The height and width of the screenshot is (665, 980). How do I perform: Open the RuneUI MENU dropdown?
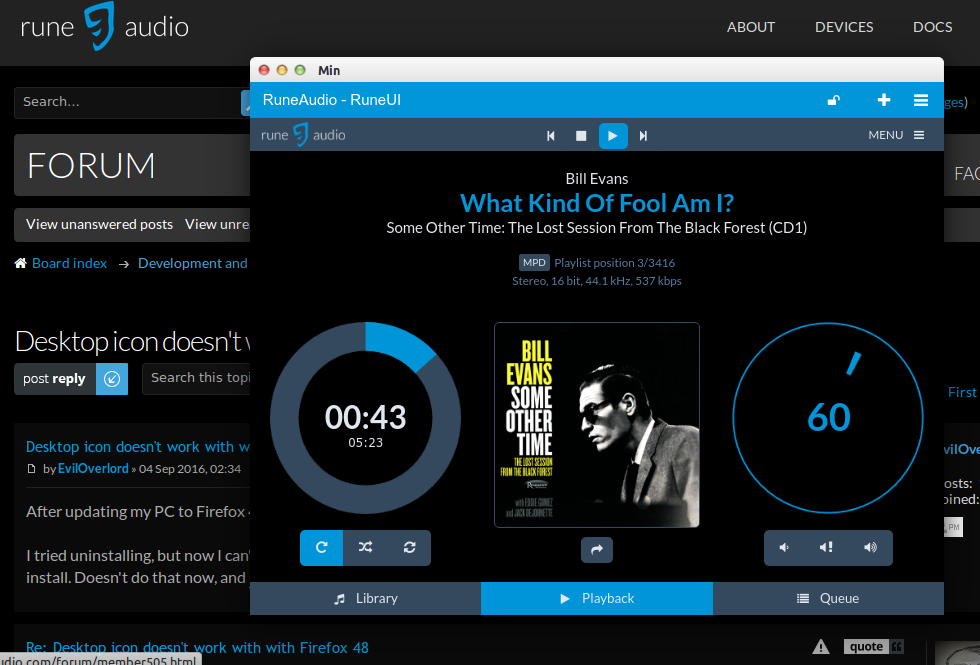(896, 135)
